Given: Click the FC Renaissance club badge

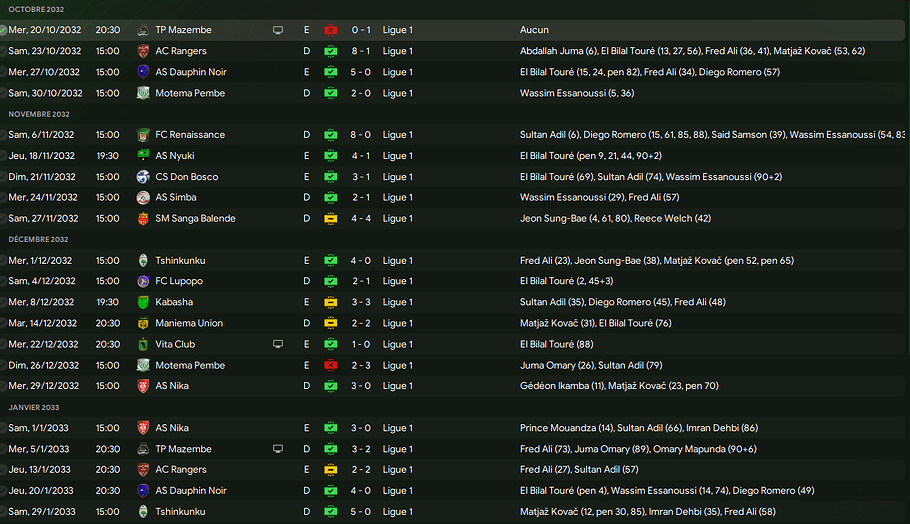Looking at the screenshot, I should click(x=143, y=135).
